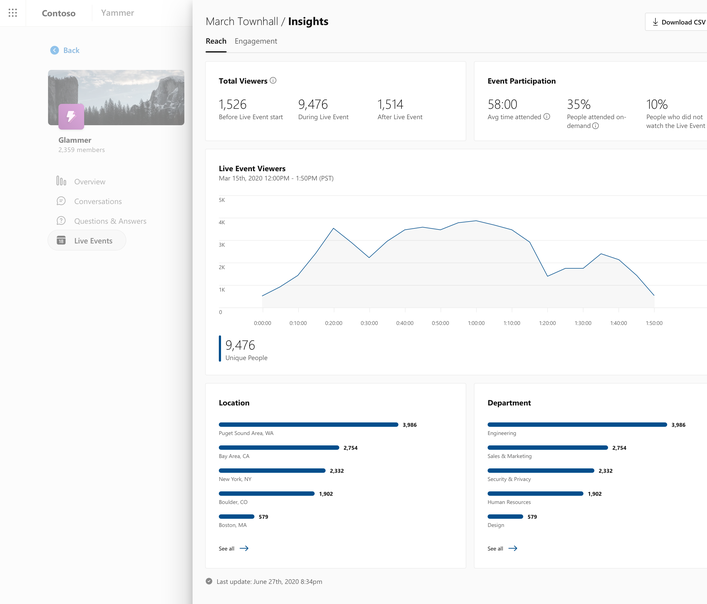Click the 9,476 Unique People figure
Image resolution: width=707 pixels, height=604 pixels.
tap(240, 345)
